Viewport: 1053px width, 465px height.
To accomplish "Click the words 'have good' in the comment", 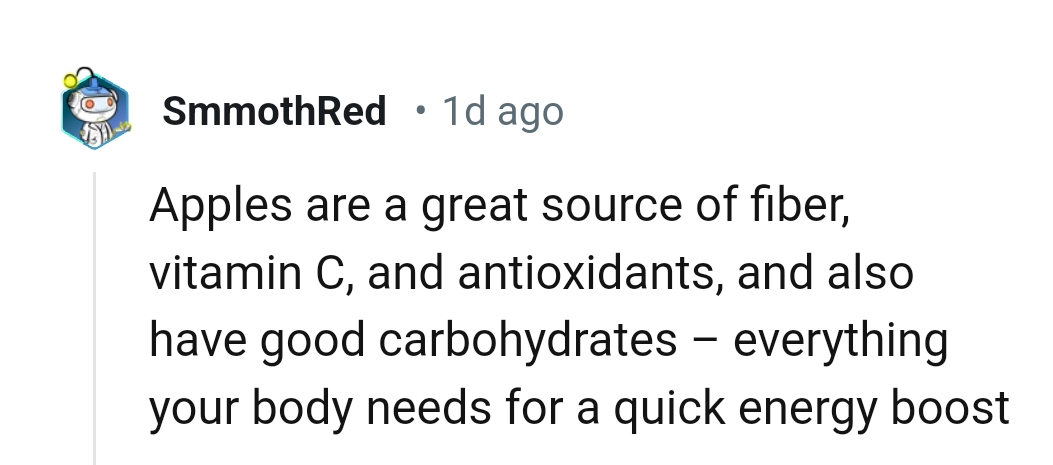I will 253,340.
